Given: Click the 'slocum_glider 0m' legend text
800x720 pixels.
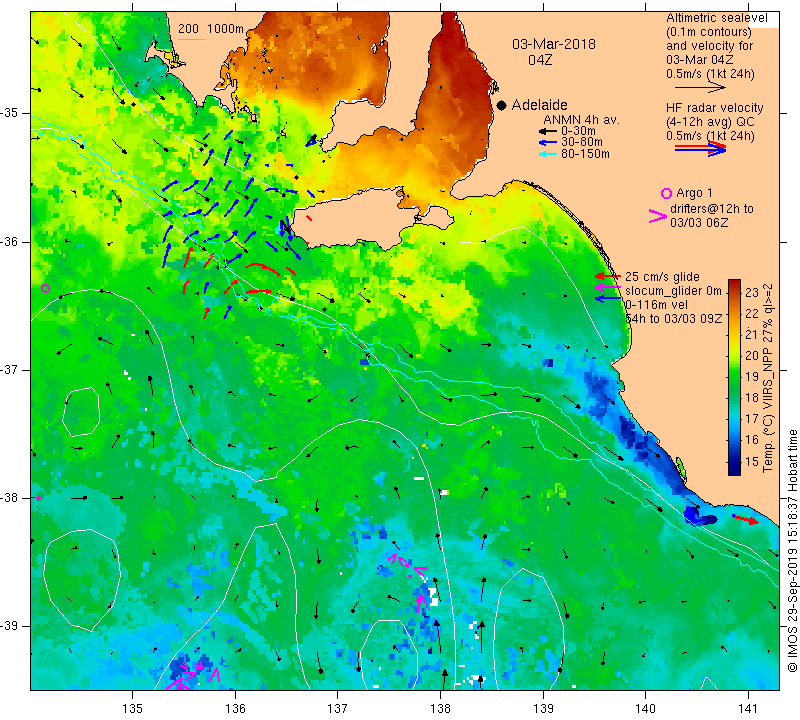Looking at the screenshot, I should coord(673,291).
